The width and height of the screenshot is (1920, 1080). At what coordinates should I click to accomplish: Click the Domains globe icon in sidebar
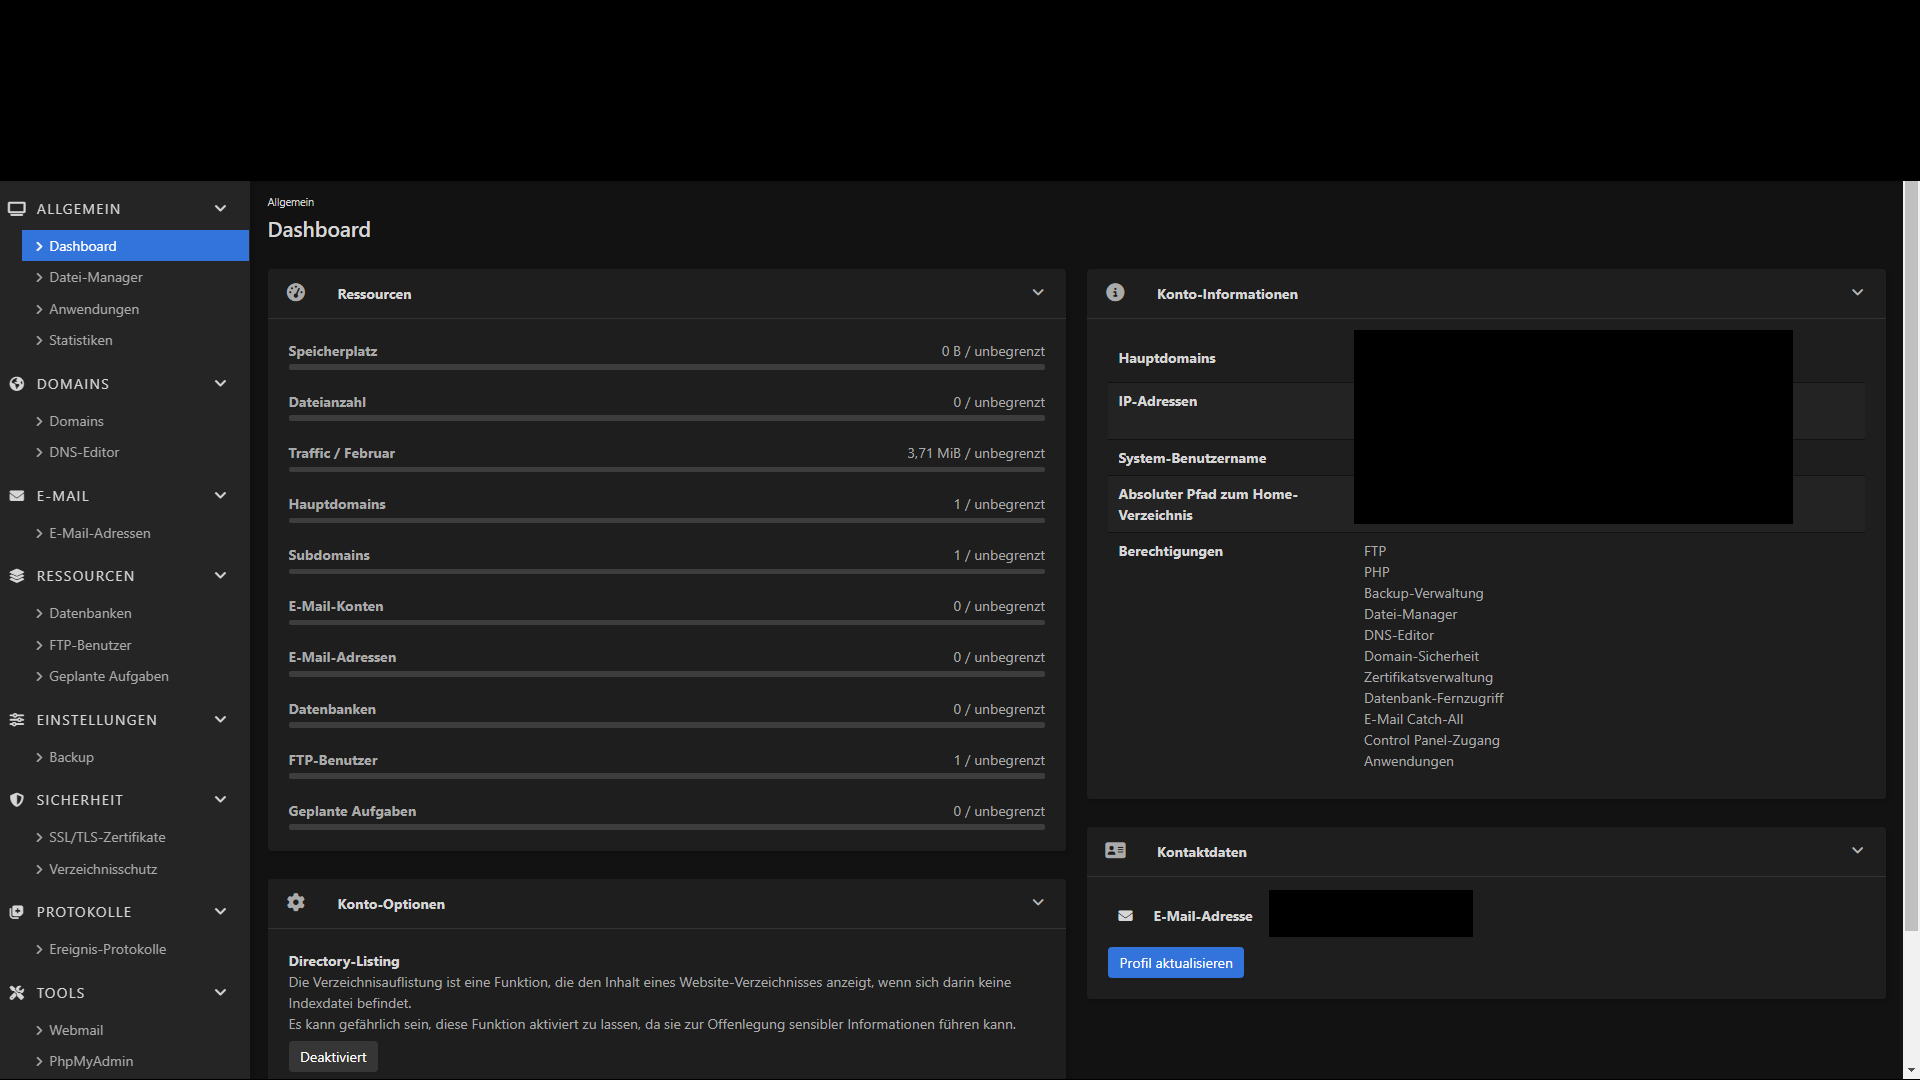click(17, 384)
